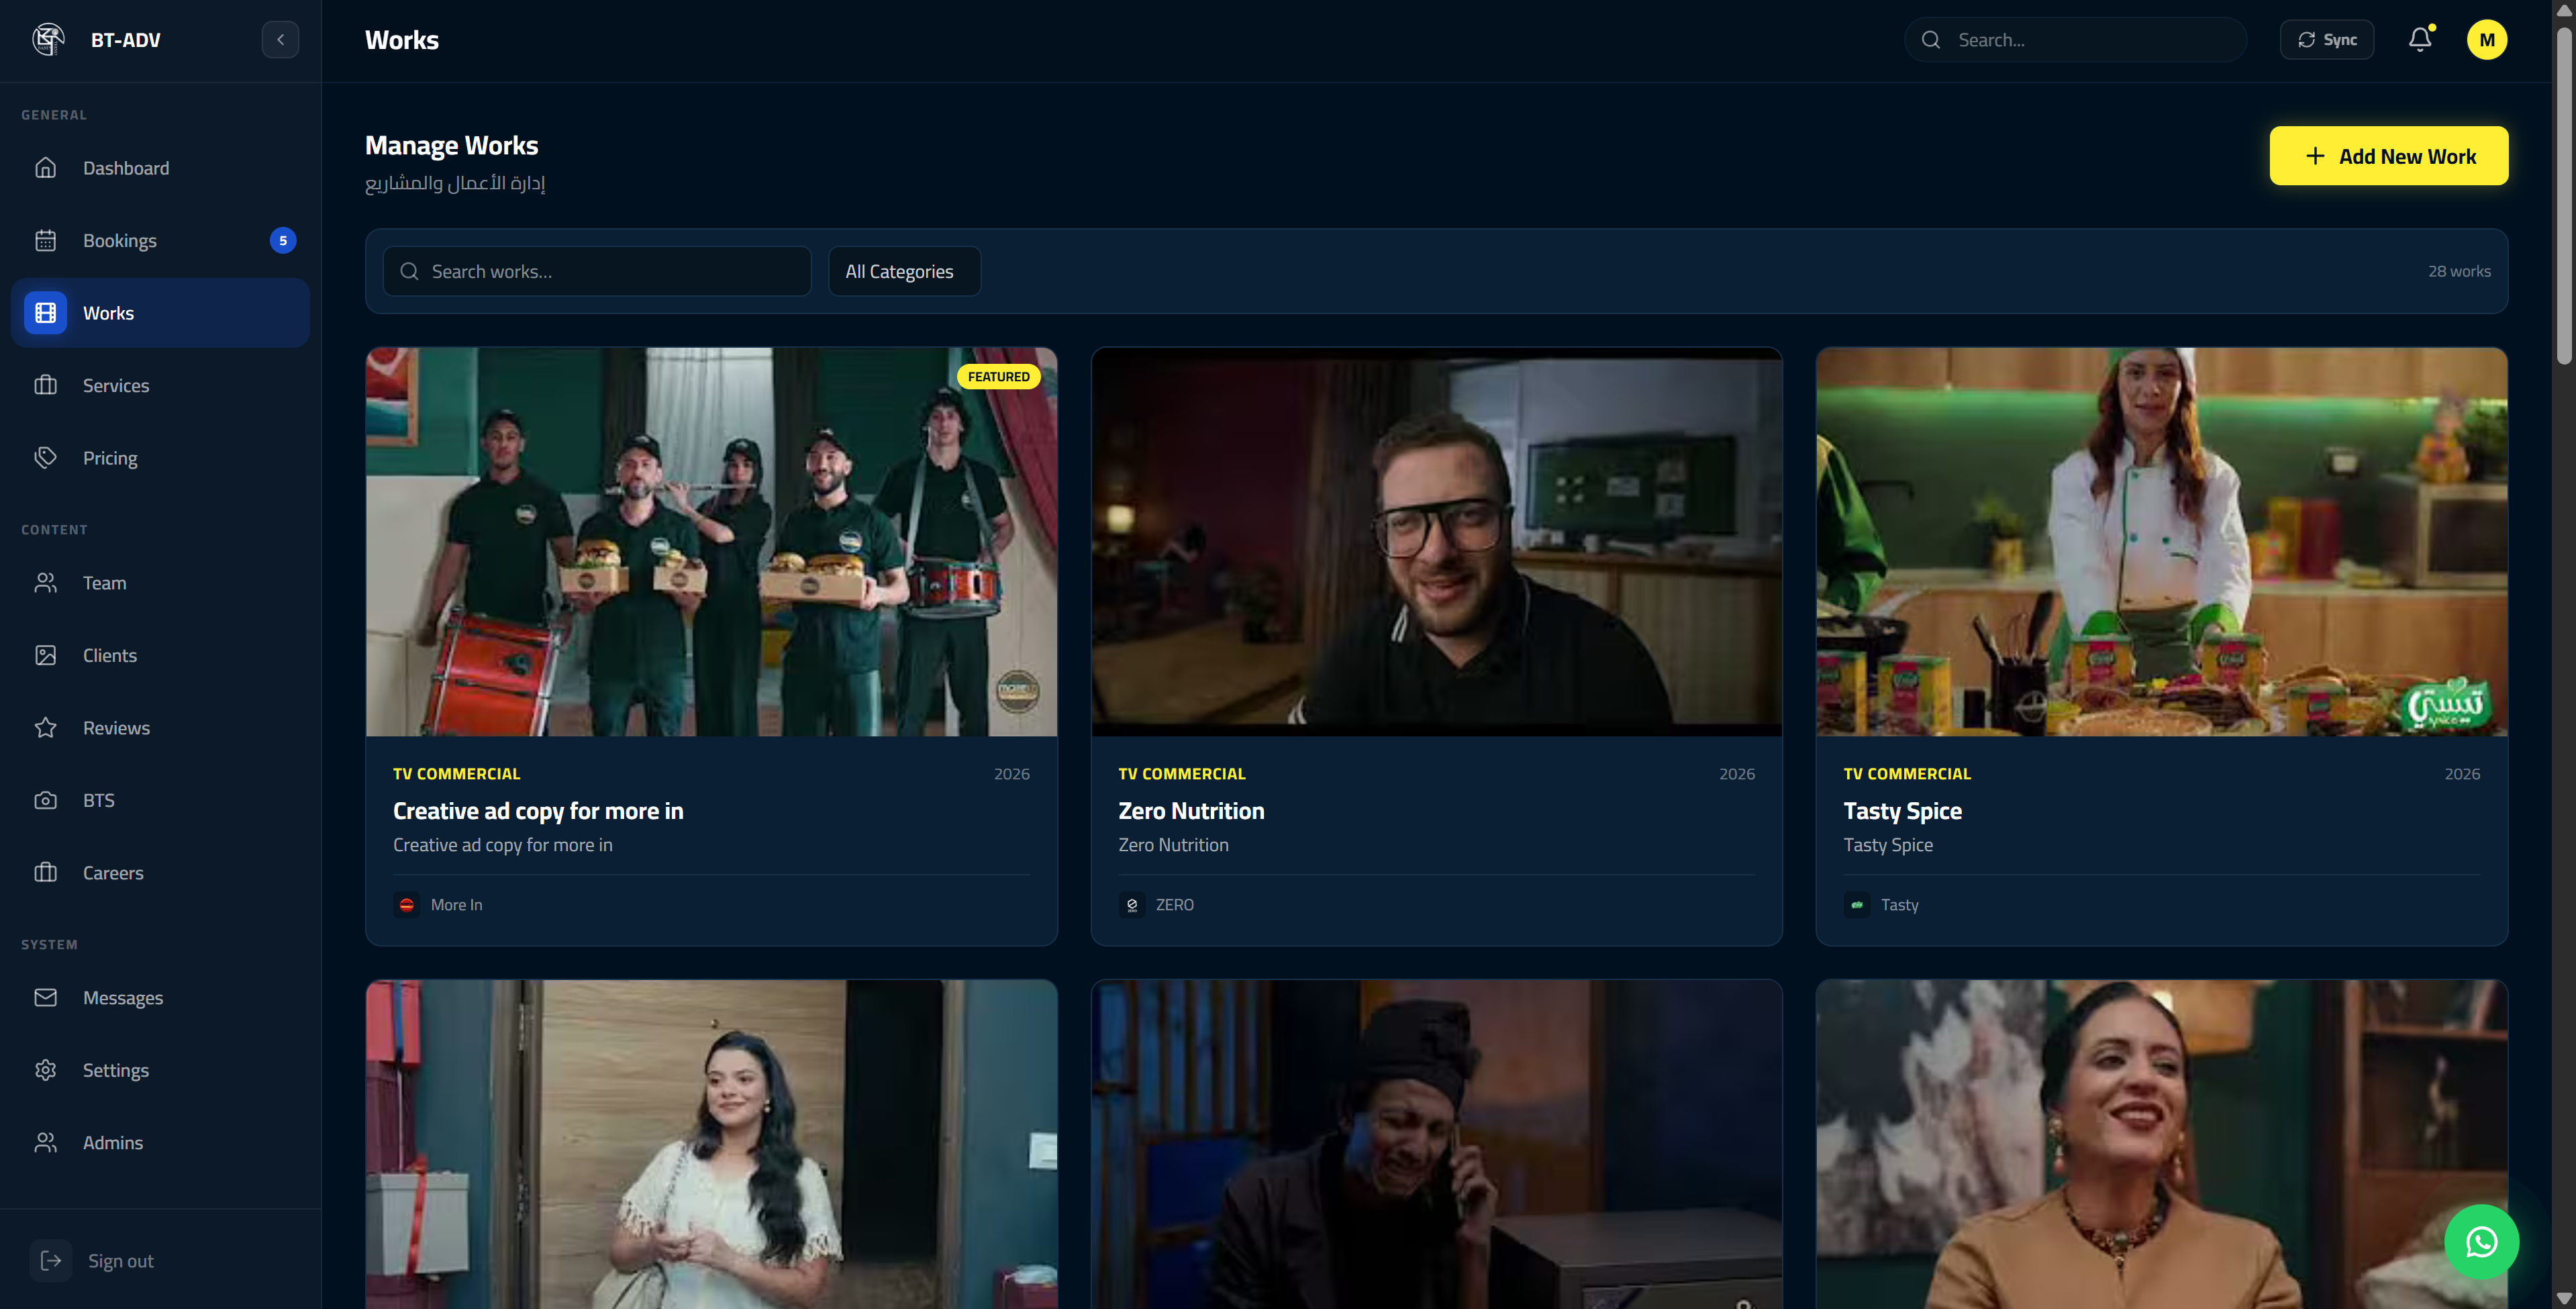This screenshot has width=2576, height=1309.
Task: Go to the Pricing menu label
Action: [x=110, y=458]
